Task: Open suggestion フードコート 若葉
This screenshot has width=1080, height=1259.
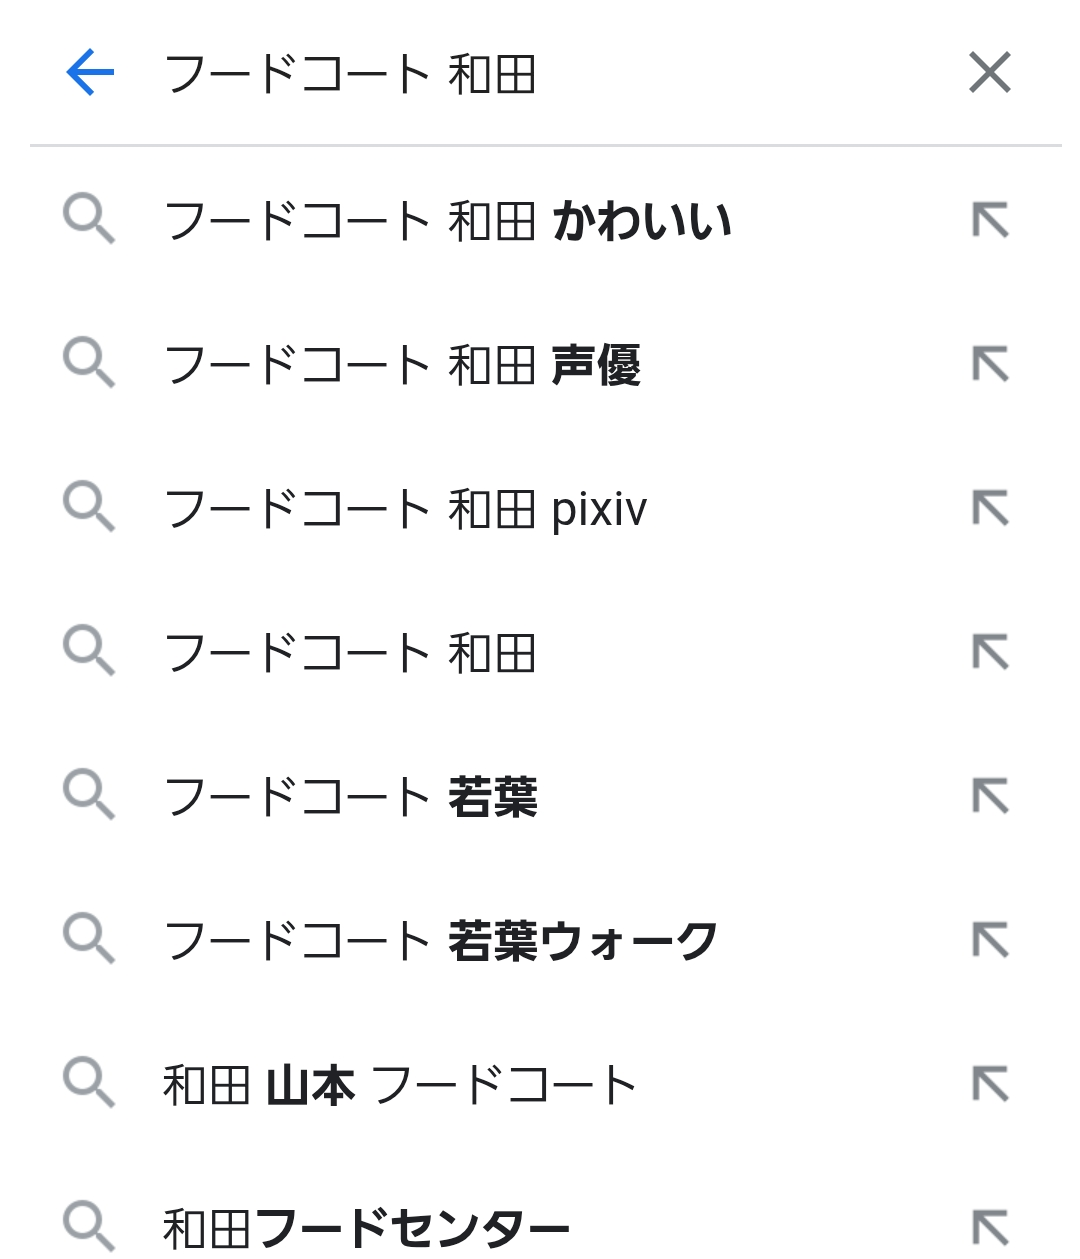Action: [350, 797]
